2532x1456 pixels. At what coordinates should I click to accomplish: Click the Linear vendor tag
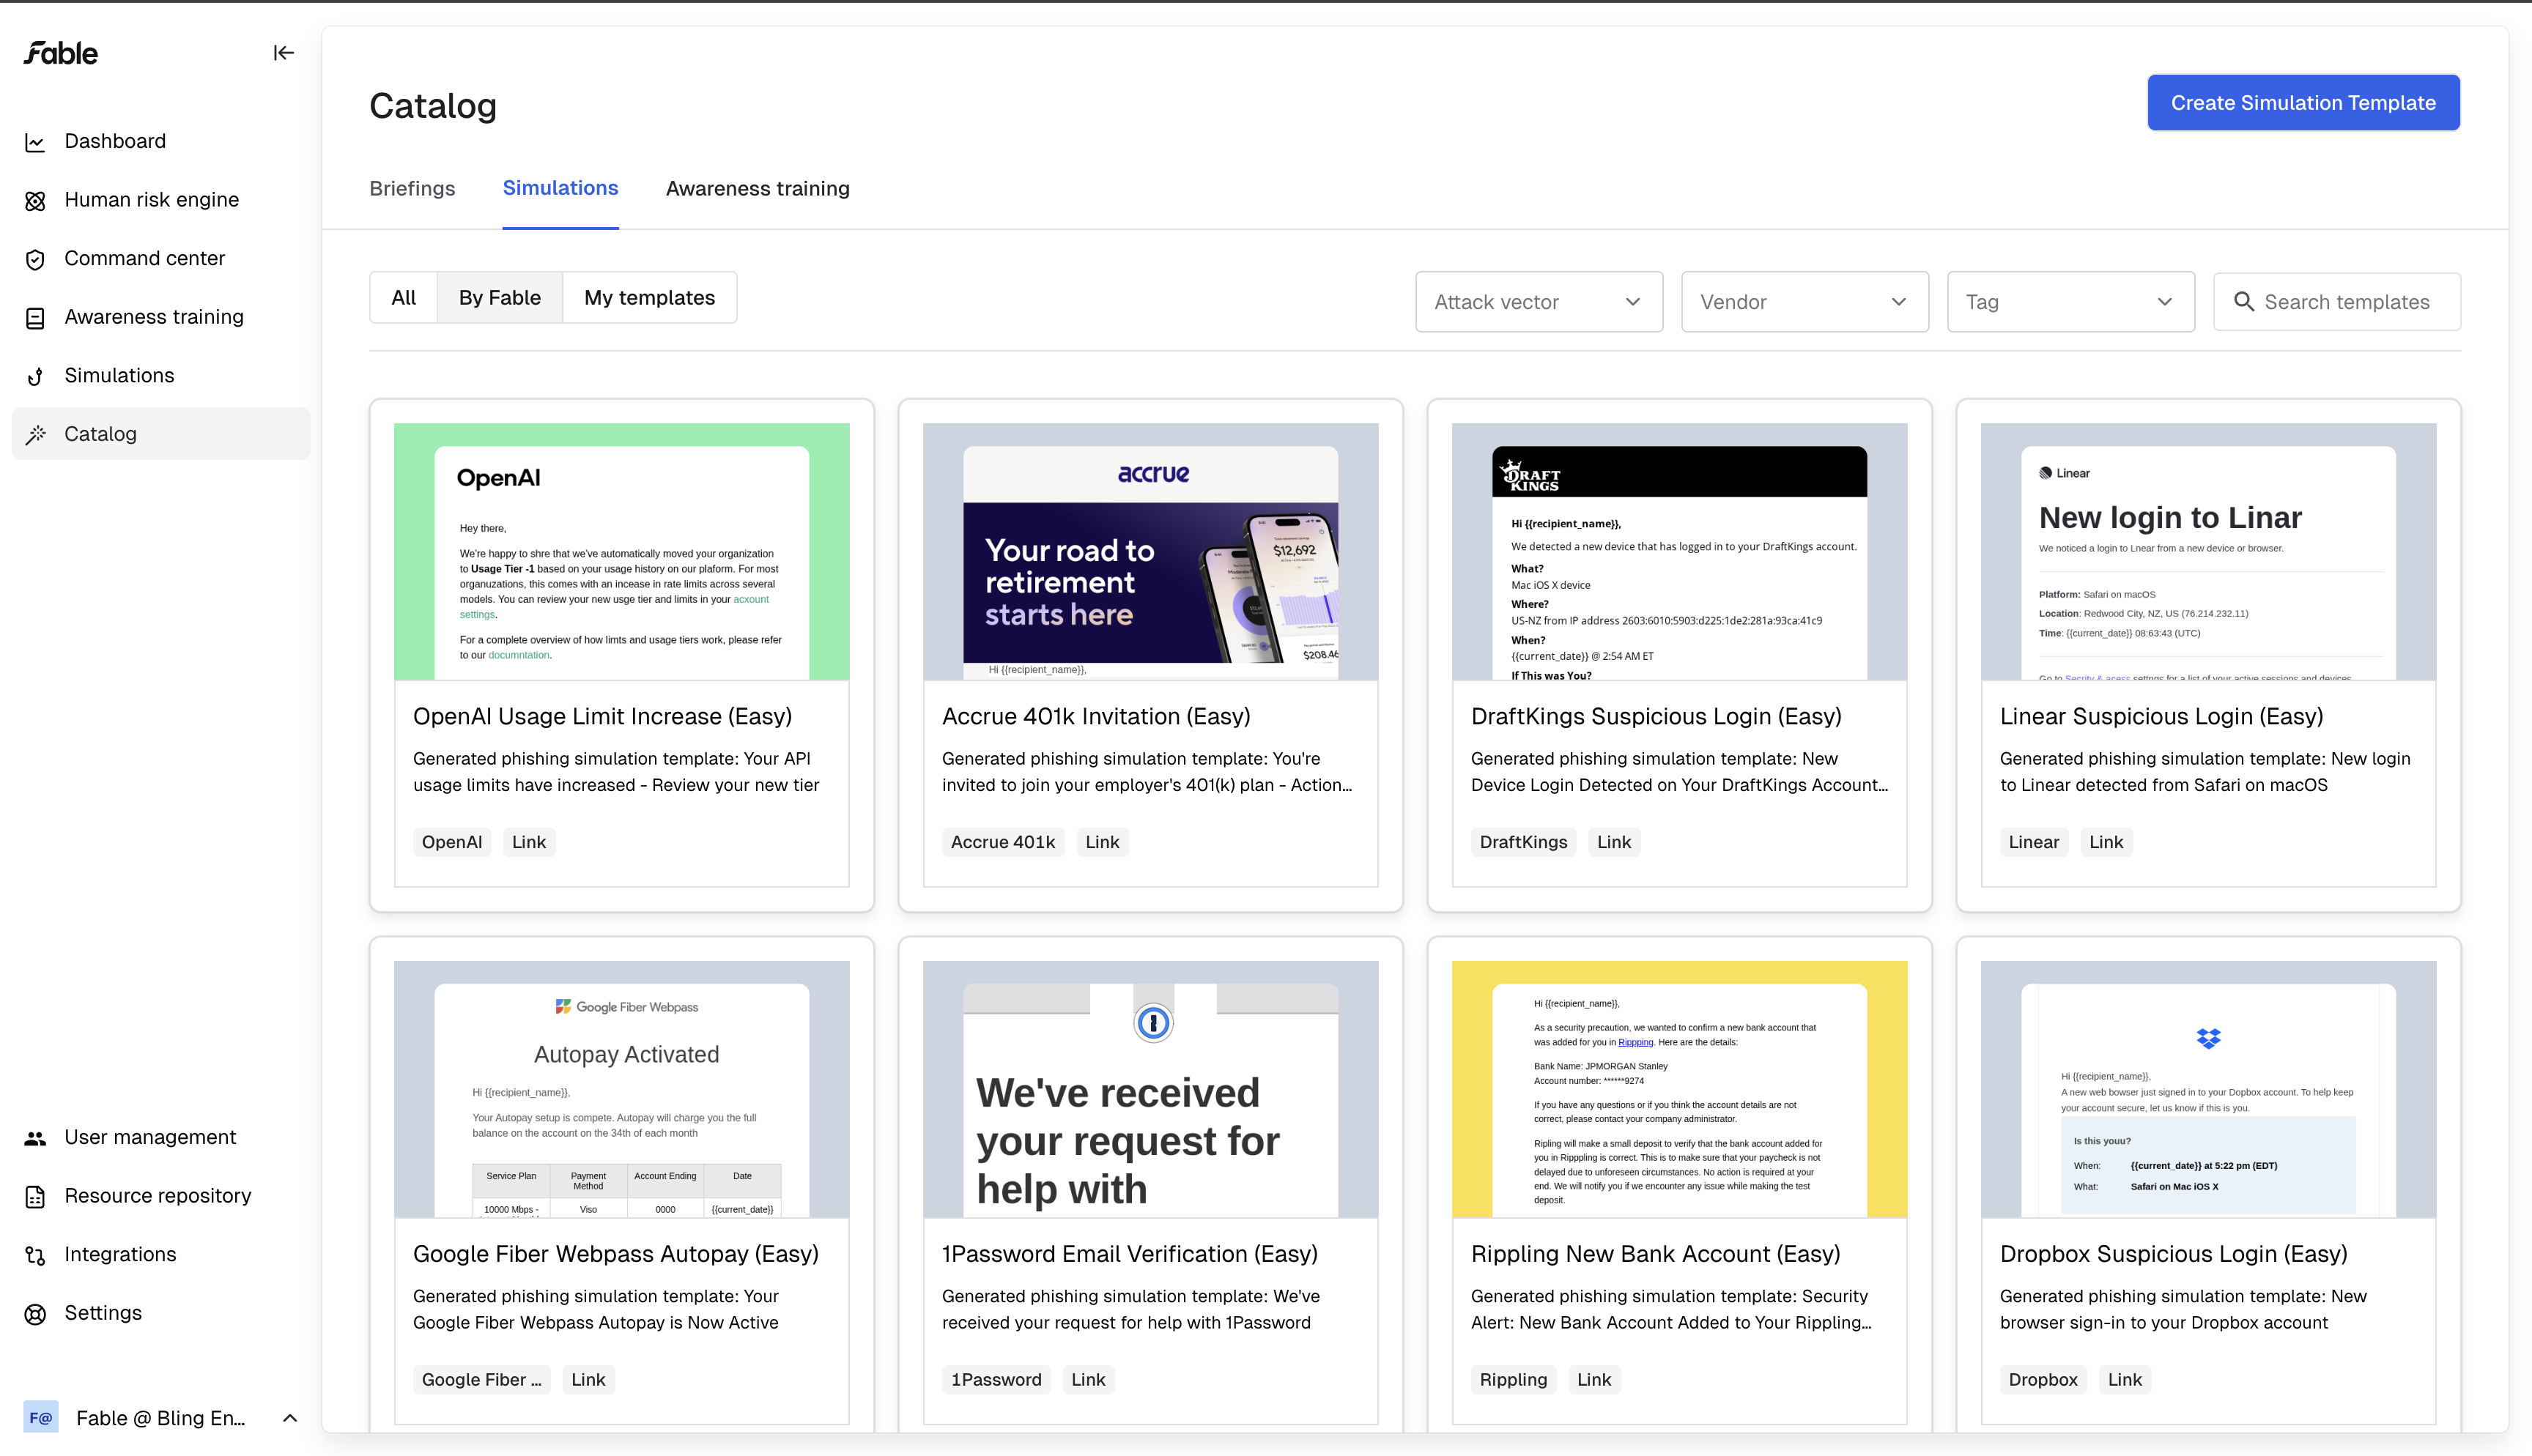click(2034, 843)
